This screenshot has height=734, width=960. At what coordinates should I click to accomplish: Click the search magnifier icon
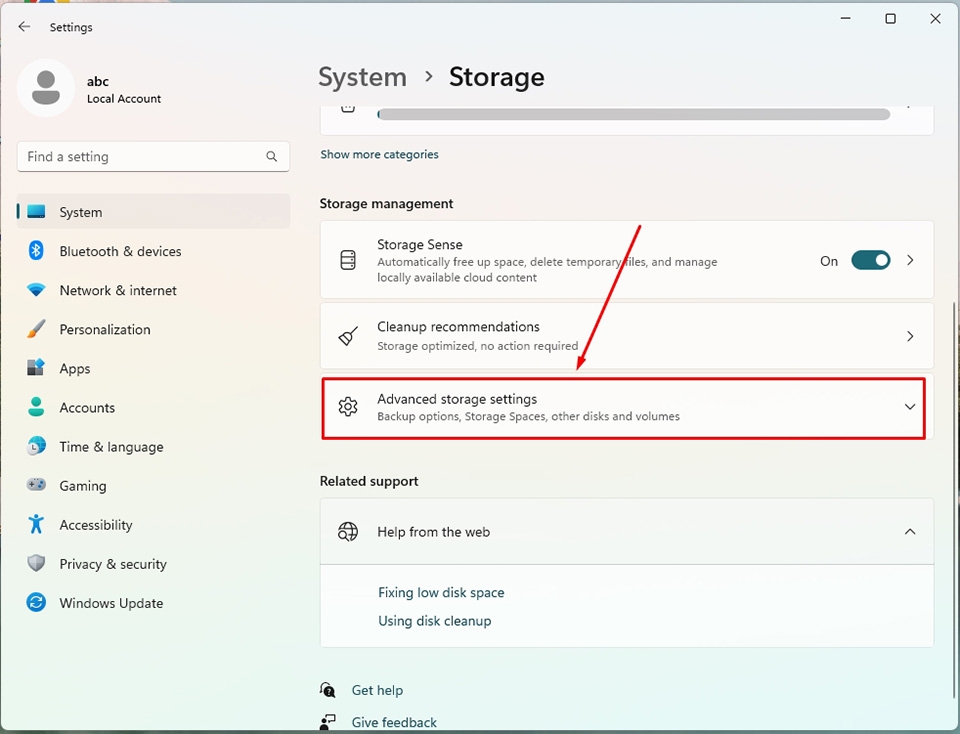coord(271,157)
